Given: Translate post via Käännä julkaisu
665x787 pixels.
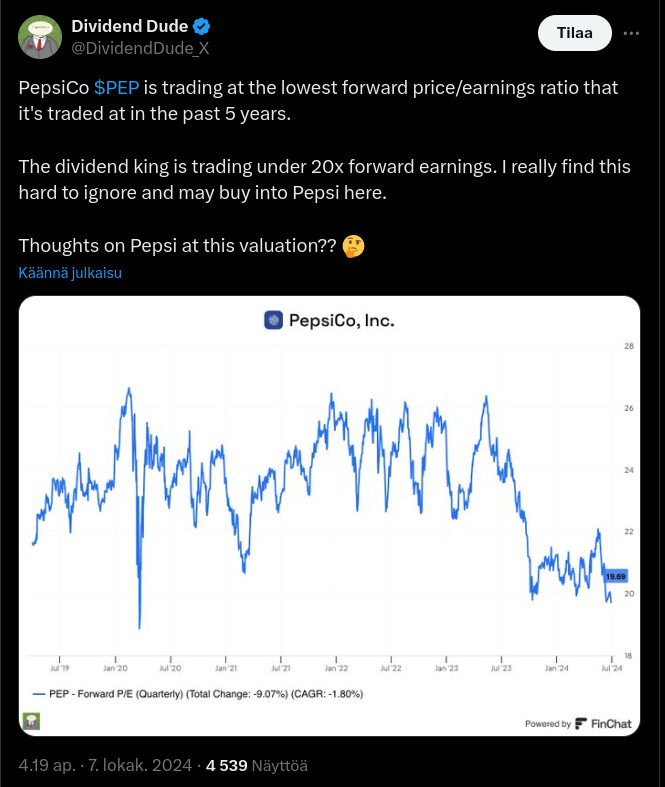Looking at the screenshot, I should [x=70, y=273].
